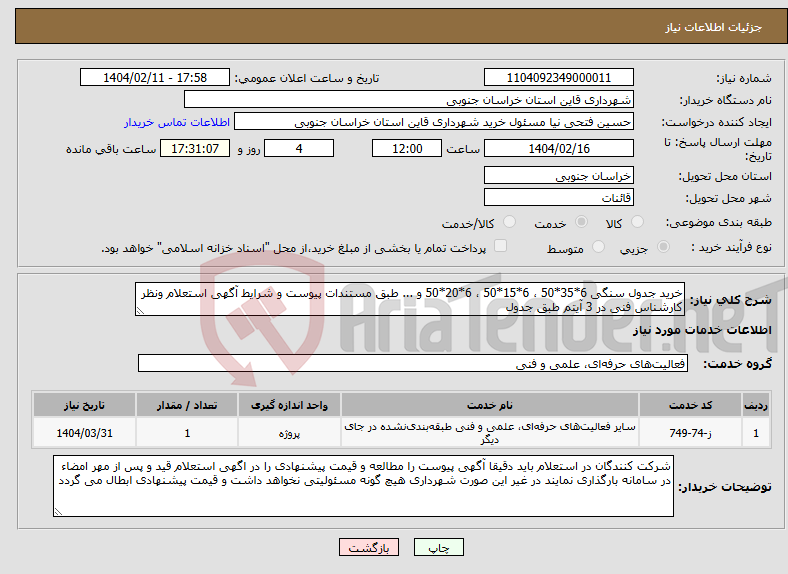Click the remaining time 17:31:07 field
Viewport: 788px width, 574px height.
pos(195,148)
